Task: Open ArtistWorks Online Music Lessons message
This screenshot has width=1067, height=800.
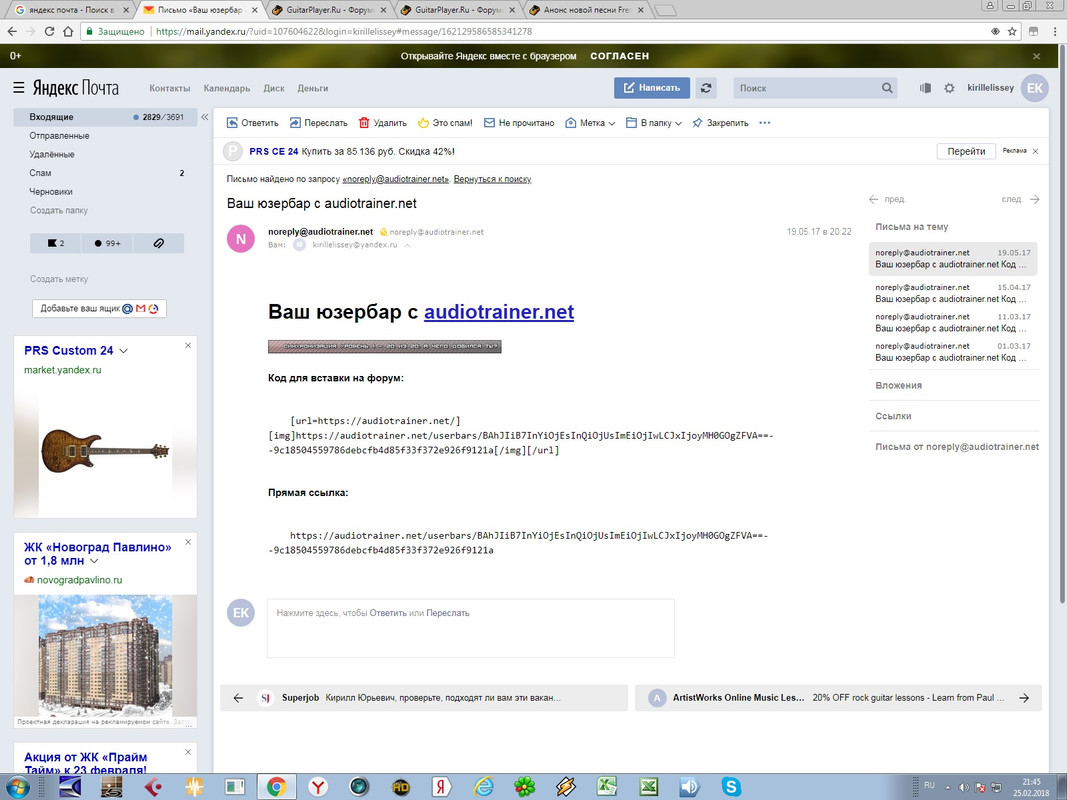Action: pos(838,698)
